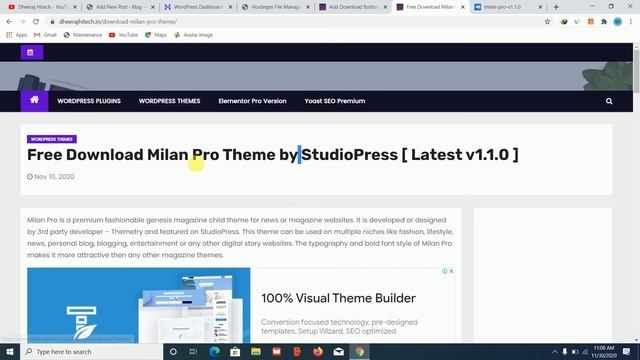Screen dimensions: 640x360
Task: Open a new browser tab
Action: [x=556, y=7]
